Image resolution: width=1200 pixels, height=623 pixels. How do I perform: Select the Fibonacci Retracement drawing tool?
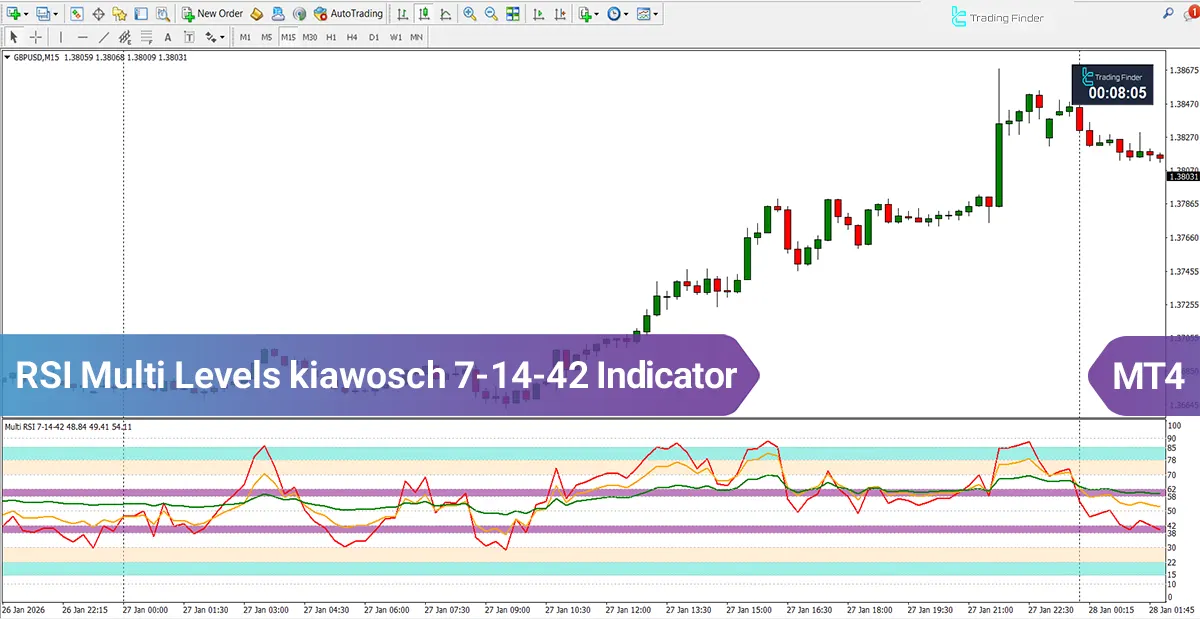click(146, 36)
